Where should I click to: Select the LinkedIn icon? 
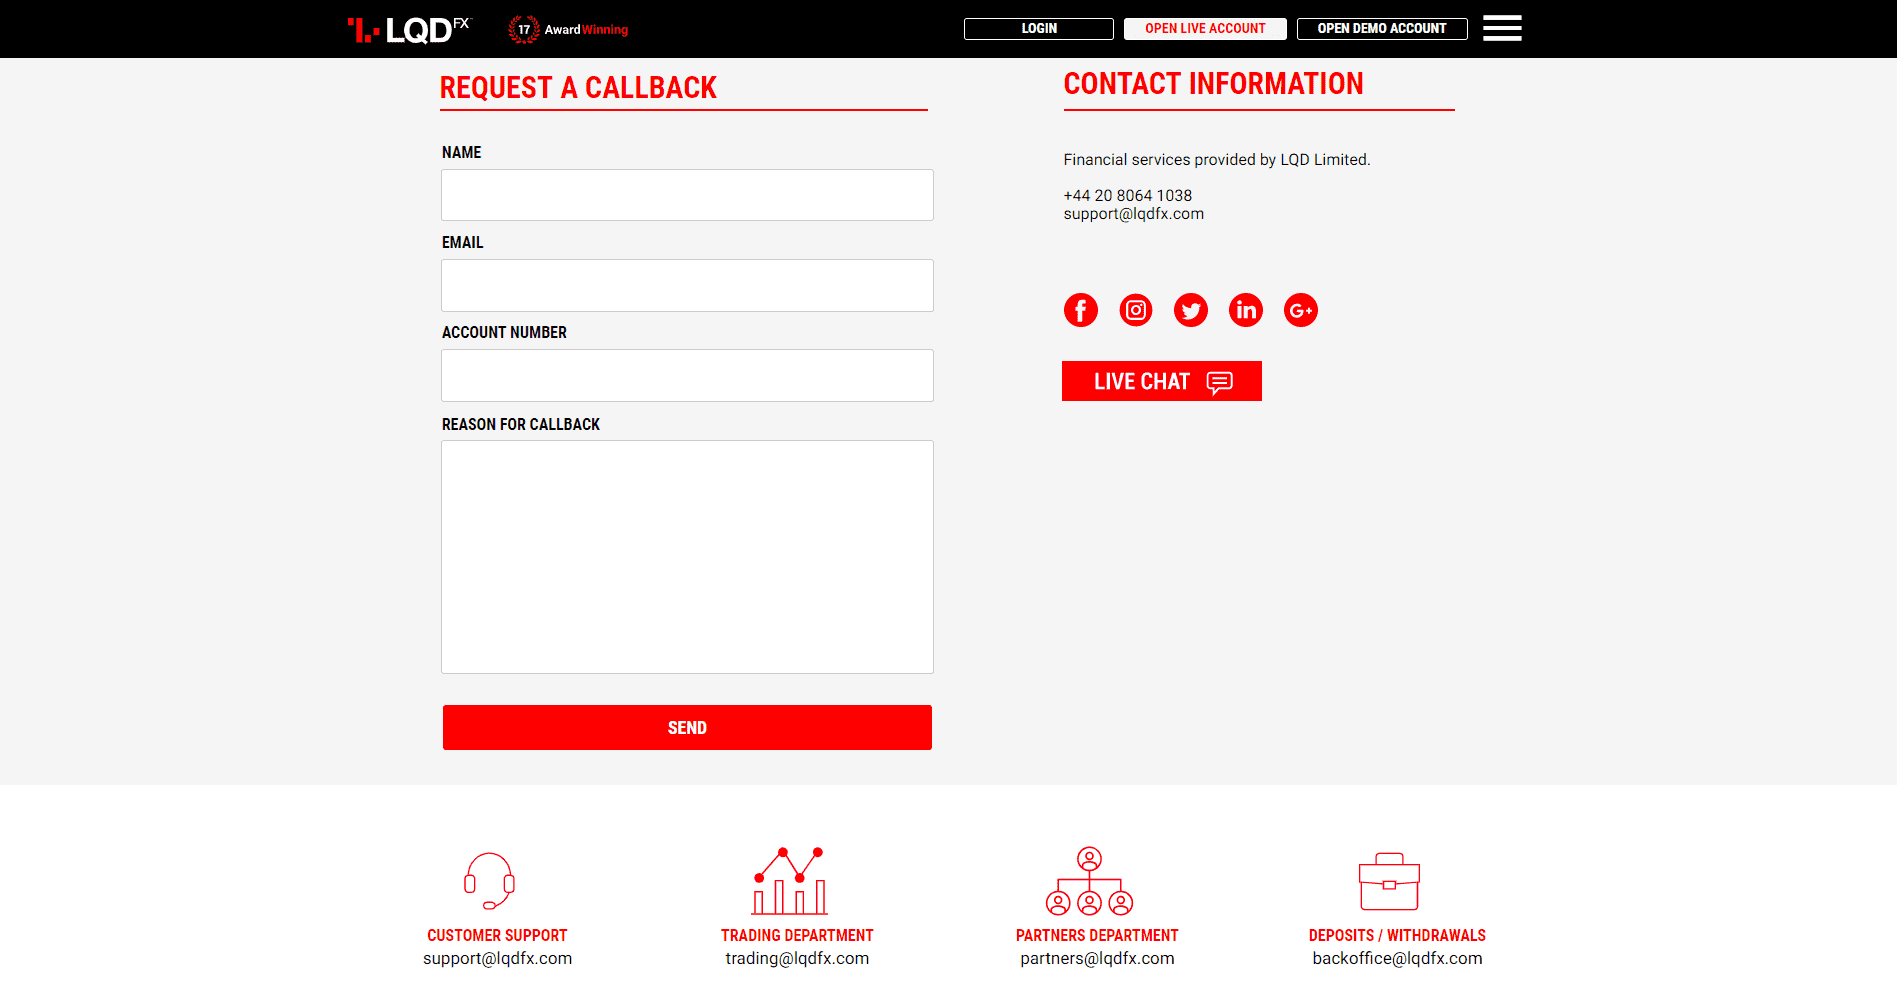pos(1245,310)
